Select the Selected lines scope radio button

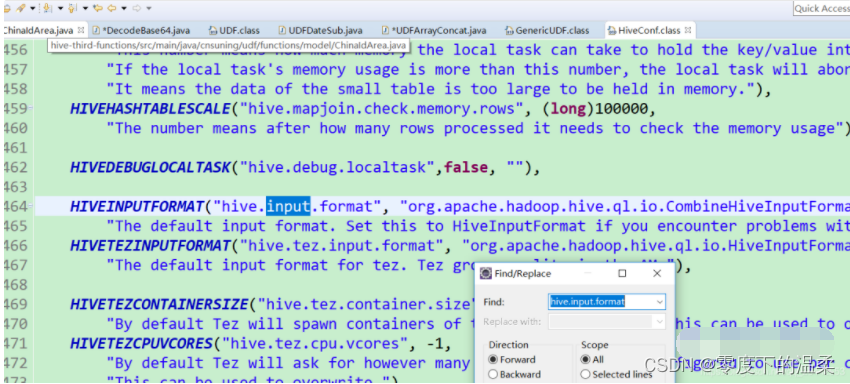[x=585, y=374]
